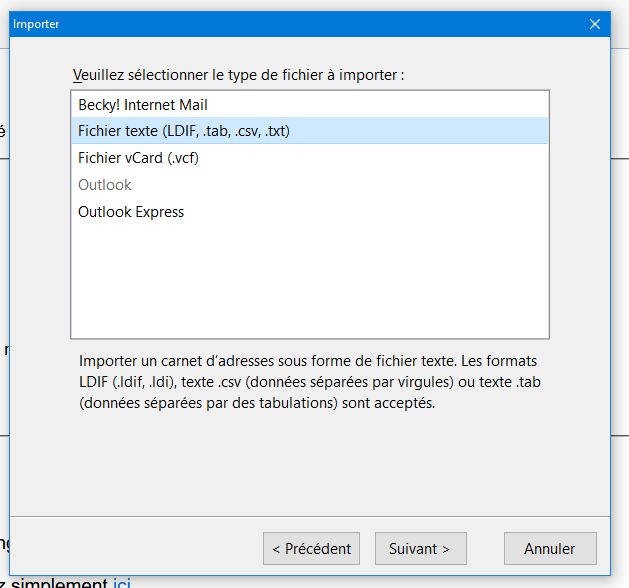Click the greyed-out Outlook entry
Image resolution: width=629 pixels, height=588 pixels.
tap(105, 185)
